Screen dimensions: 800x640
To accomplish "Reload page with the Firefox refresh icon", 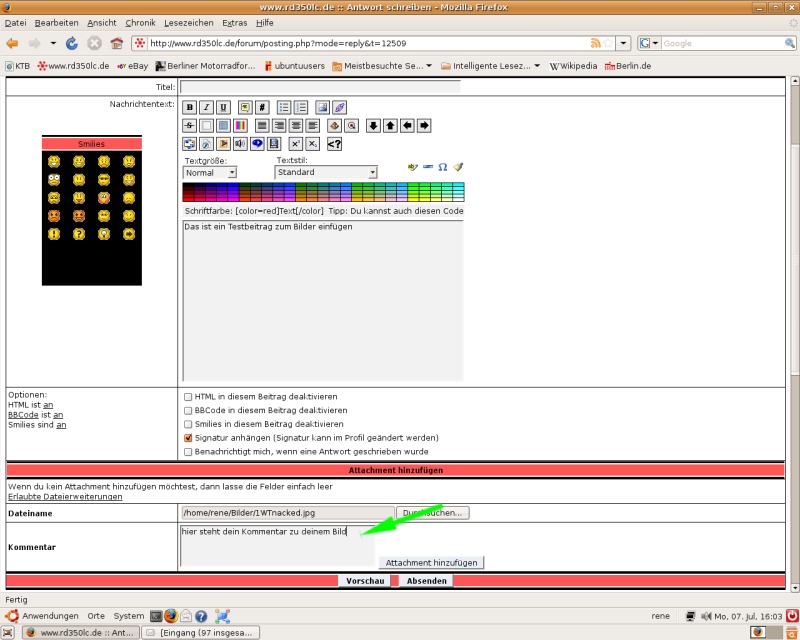I will (x=72, y=43).
